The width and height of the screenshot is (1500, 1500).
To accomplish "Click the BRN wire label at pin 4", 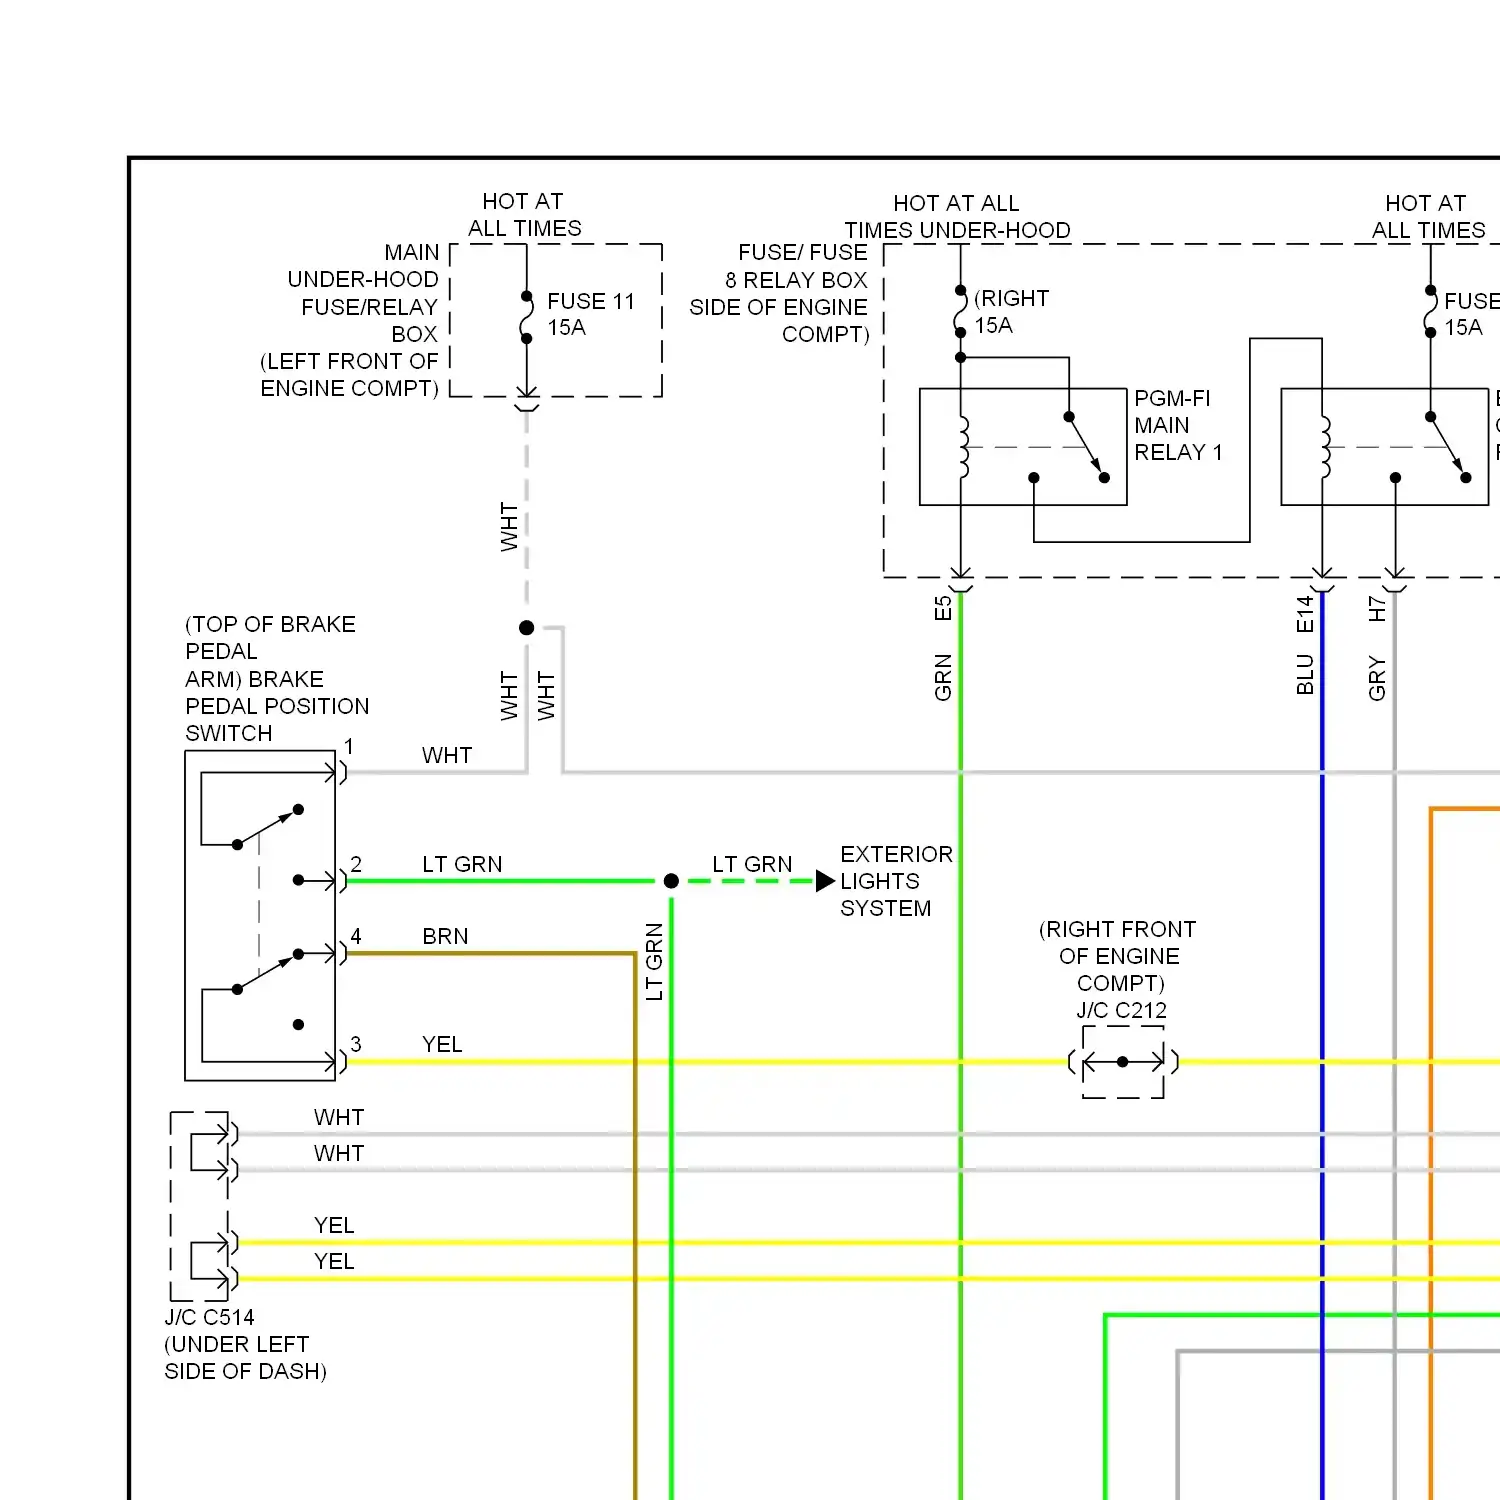I will [445, 936].
